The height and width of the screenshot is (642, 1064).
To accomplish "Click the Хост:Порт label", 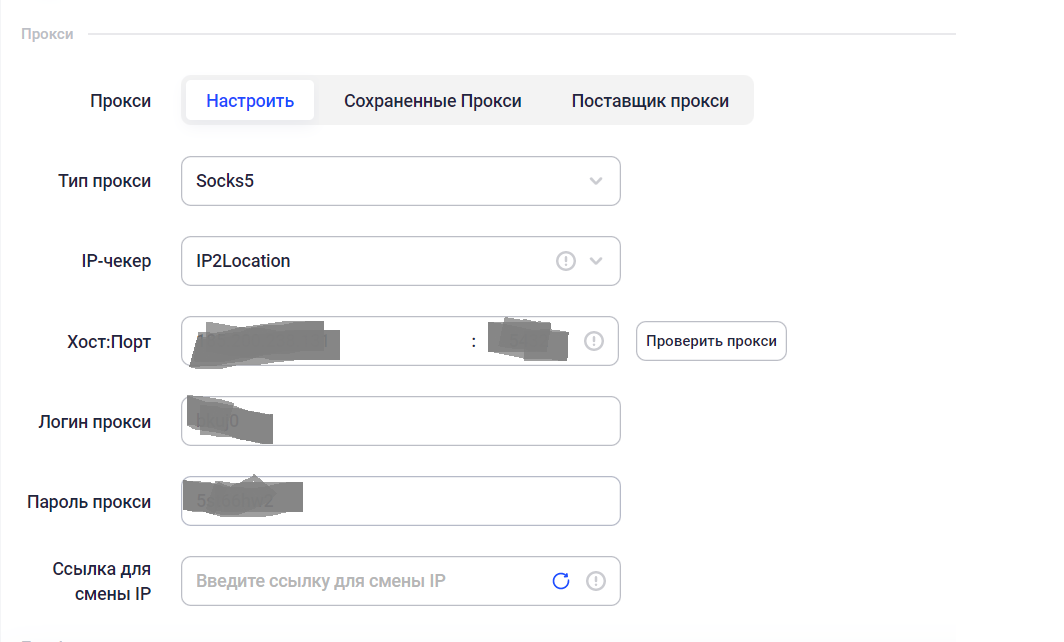I will pyautogui.click(x=109, y=341).
